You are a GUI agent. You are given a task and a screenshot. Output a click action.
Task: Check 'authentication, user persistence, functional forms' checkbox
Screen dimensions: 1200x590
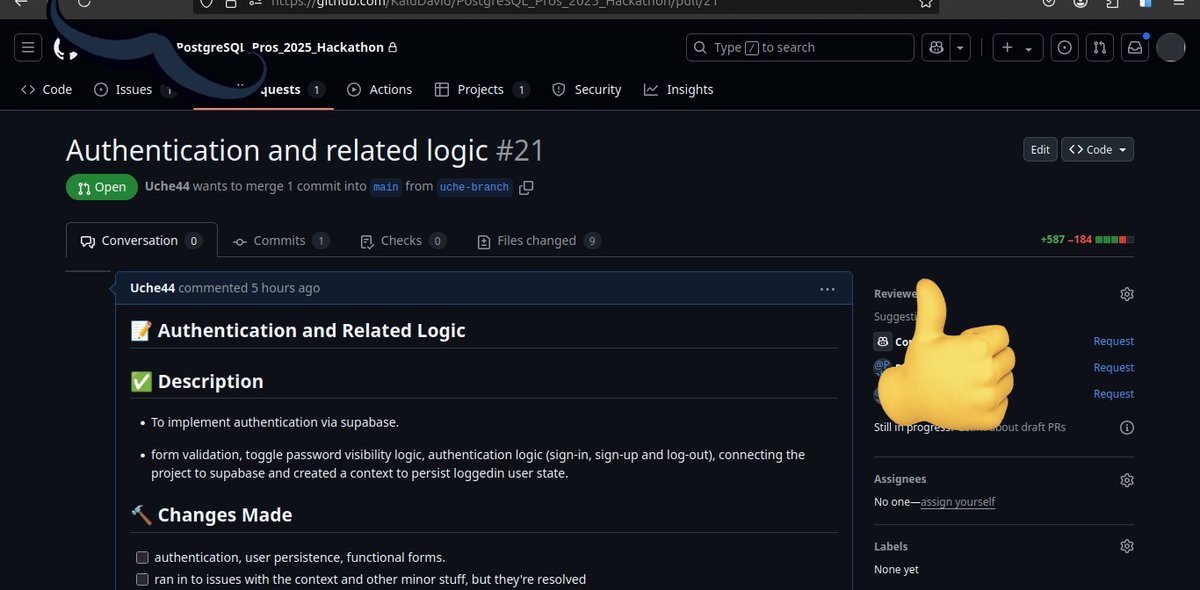[x=142, y=557]
